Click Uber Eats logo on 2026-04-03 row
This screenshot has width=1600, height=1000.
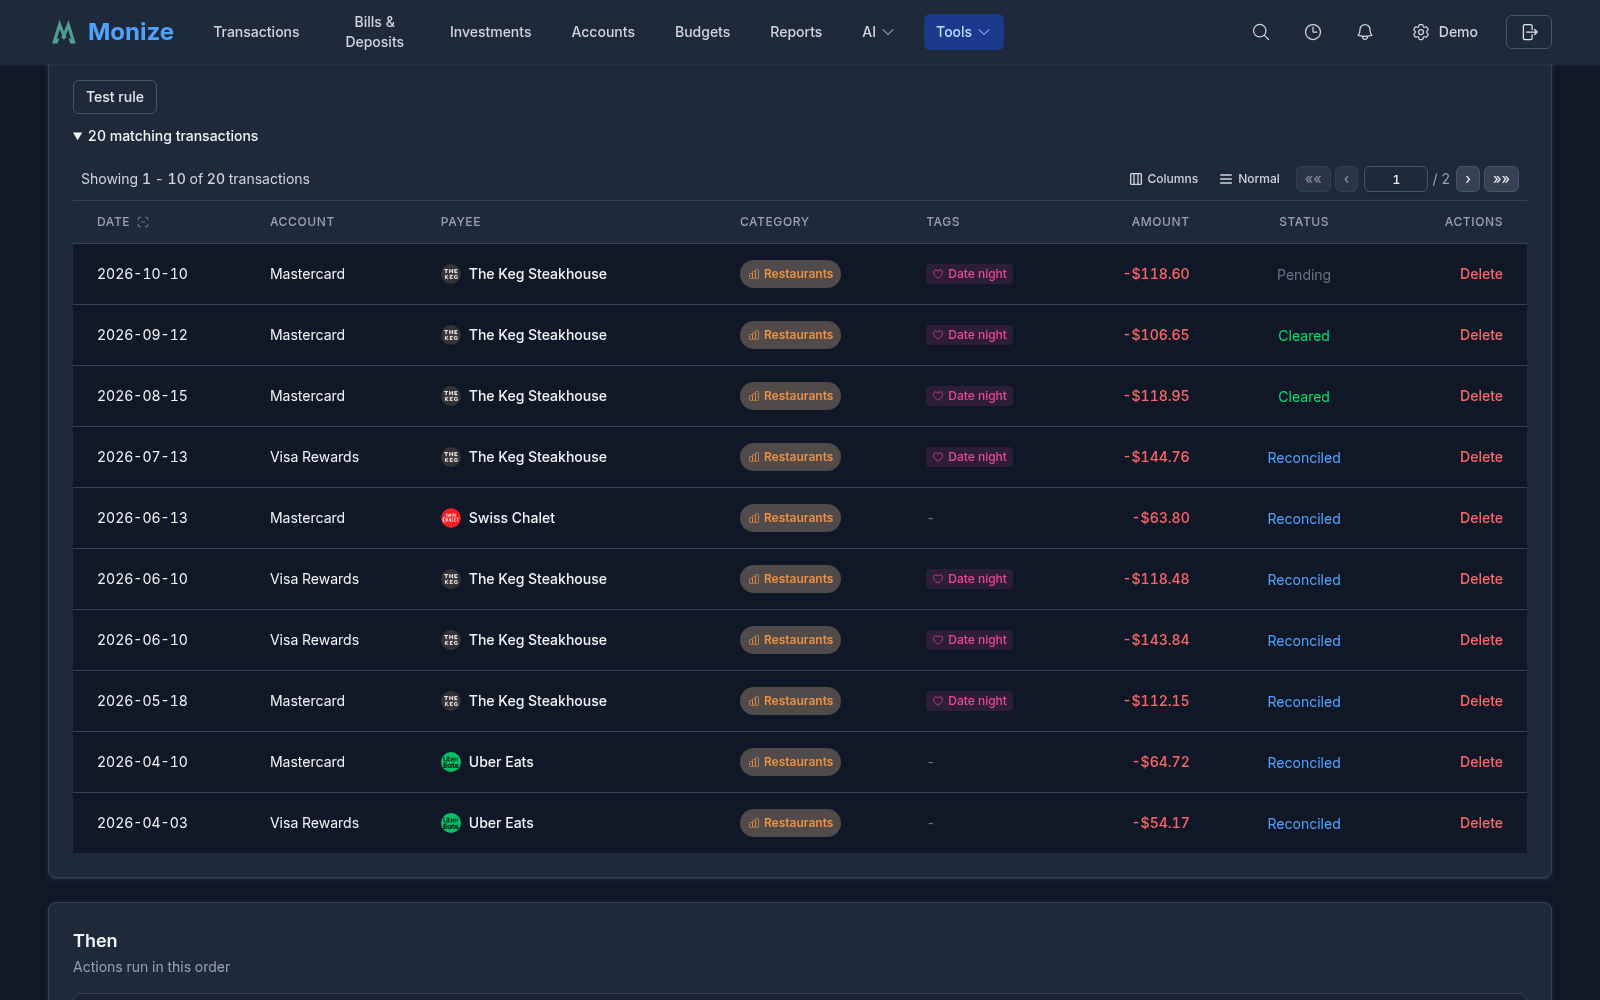click(x=451, y=823)
